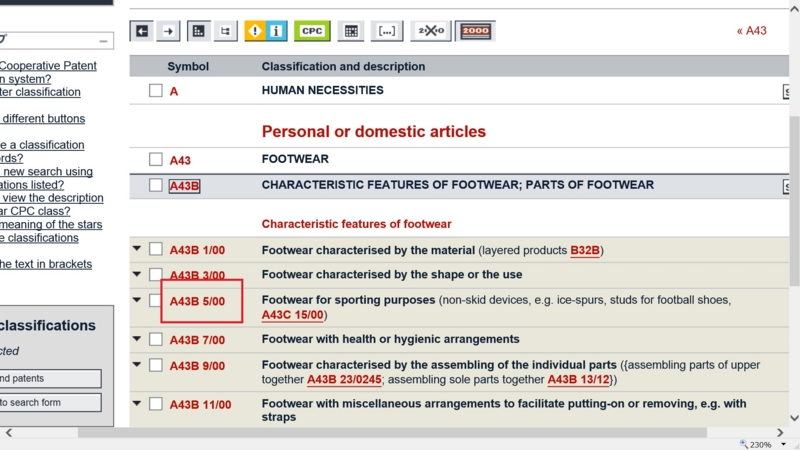This screenshot has height=450, width=800.
Task: Click the S button on HUMAN NECESSITIES row
Action: [x=786, y=92]
